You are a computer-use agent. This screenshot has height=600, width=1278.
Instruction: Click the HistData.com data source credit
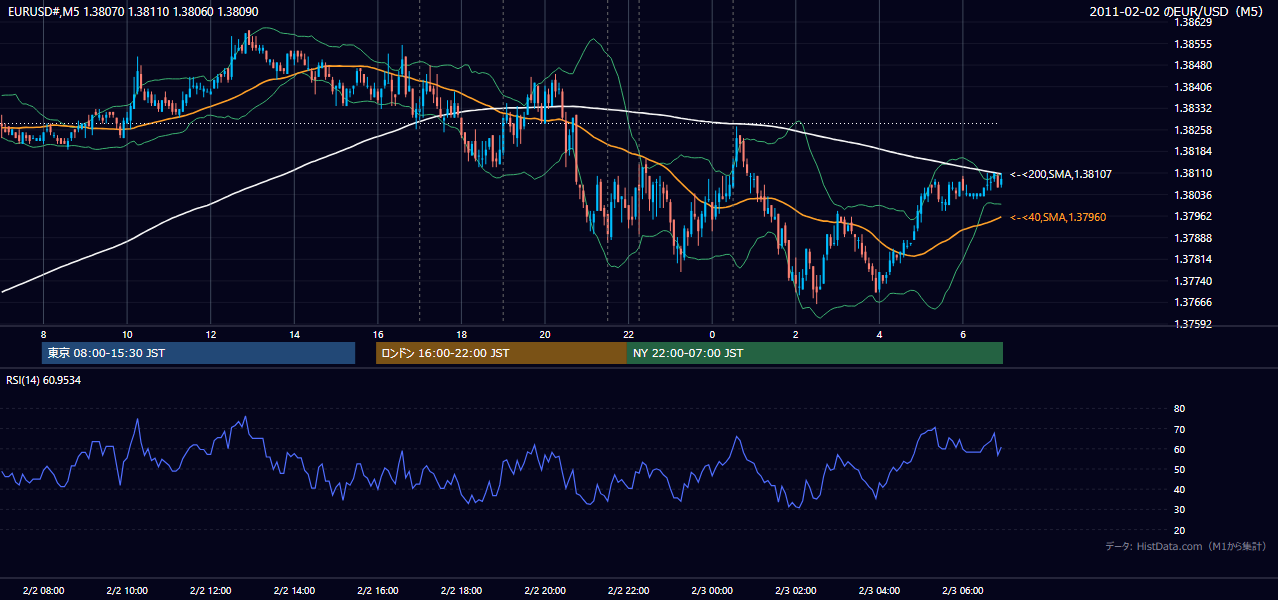(x=1186, y=546)
